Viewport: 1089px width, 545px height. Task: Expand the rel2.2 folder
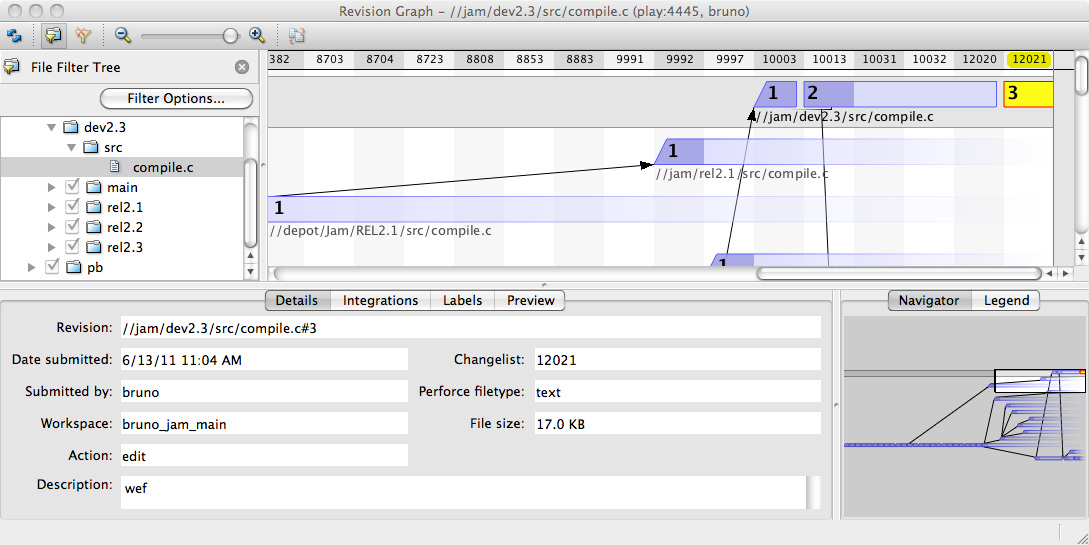click(51, 227)
